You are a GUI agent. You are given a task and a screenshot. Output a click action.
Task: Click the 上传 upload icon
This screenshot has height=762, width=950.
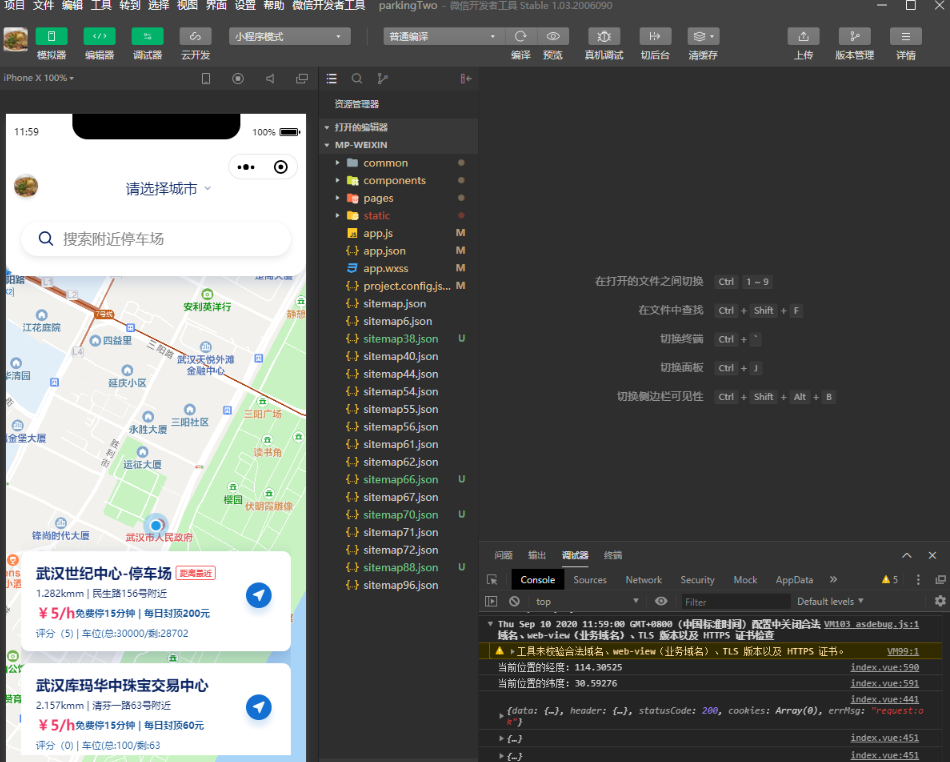pos(803,37)
